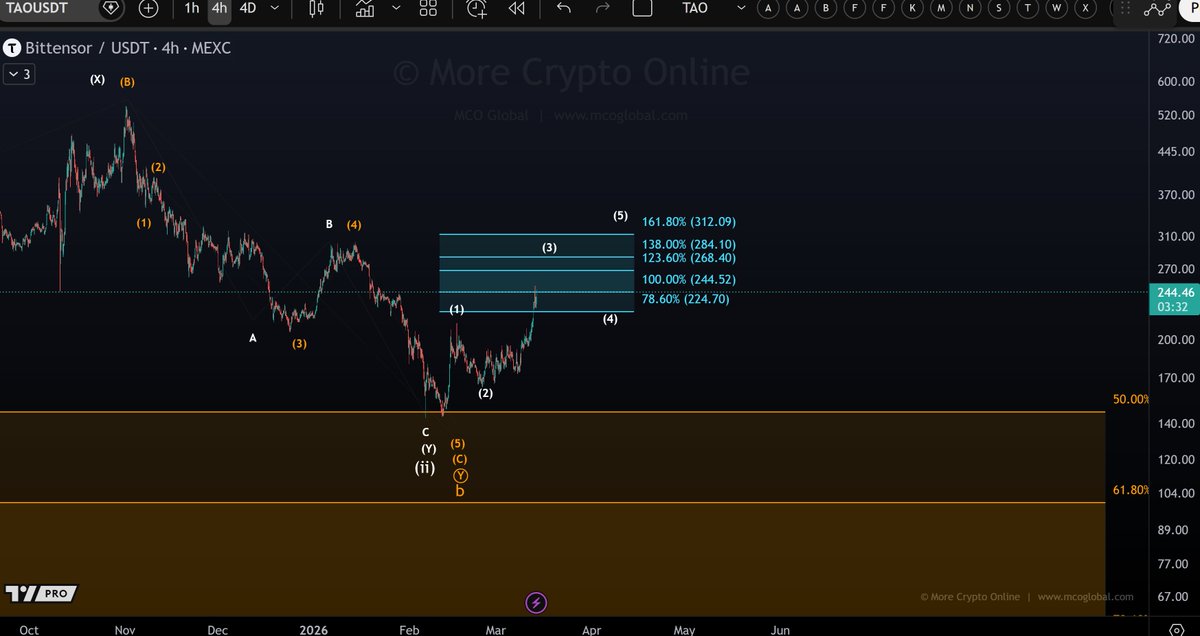Click the circled T Bittensor logo

[x=12, y=48]
